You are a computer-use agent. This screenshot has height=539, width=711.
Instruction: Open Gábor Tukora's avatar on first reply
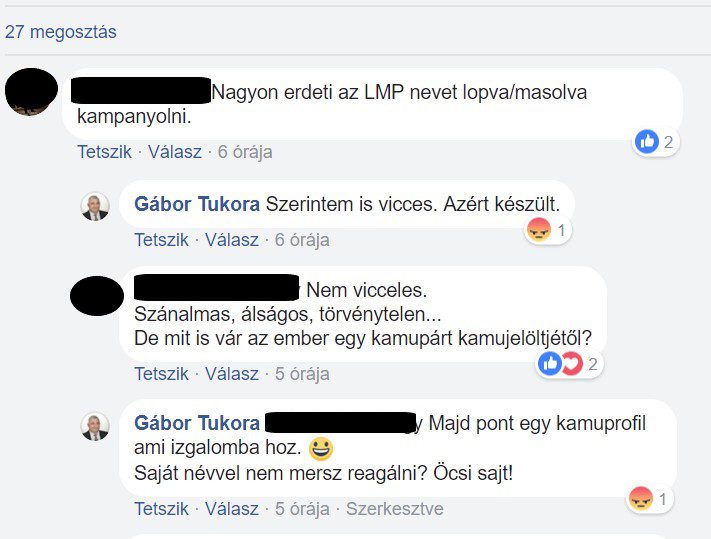(95, 207)
